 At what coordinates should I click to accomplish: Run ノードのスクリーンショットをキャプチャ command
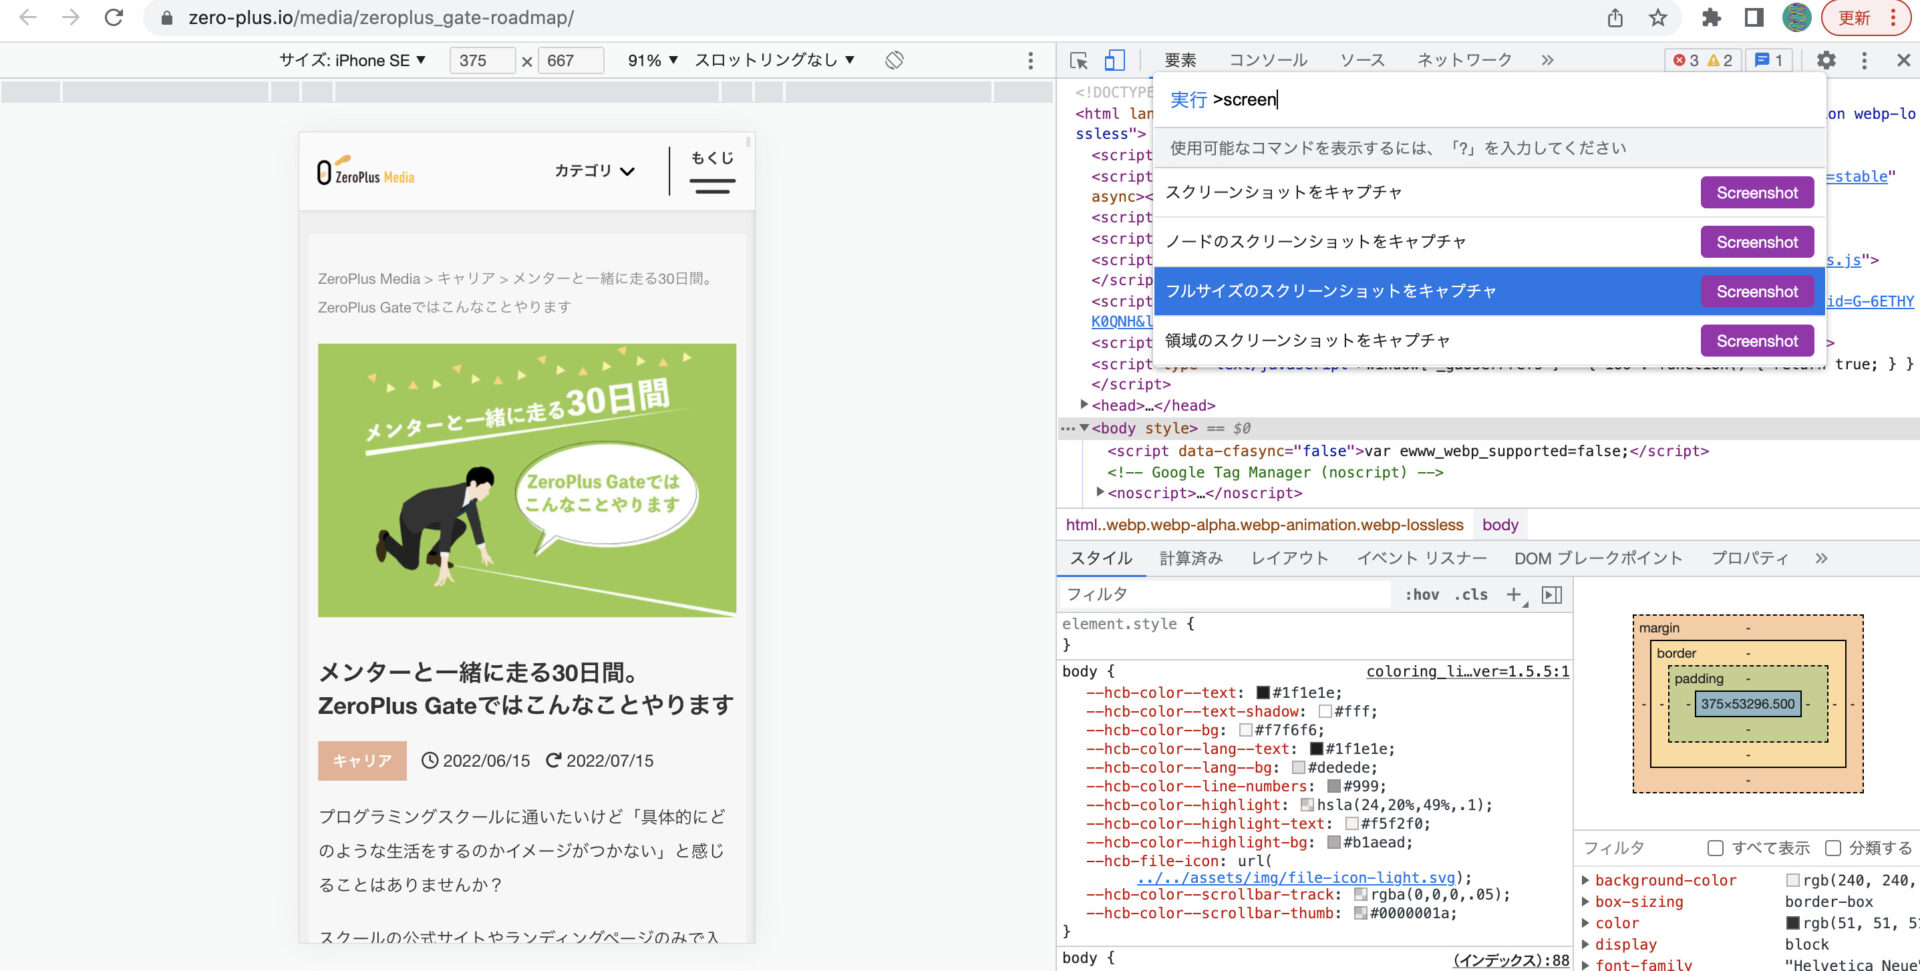(1489, 241)
